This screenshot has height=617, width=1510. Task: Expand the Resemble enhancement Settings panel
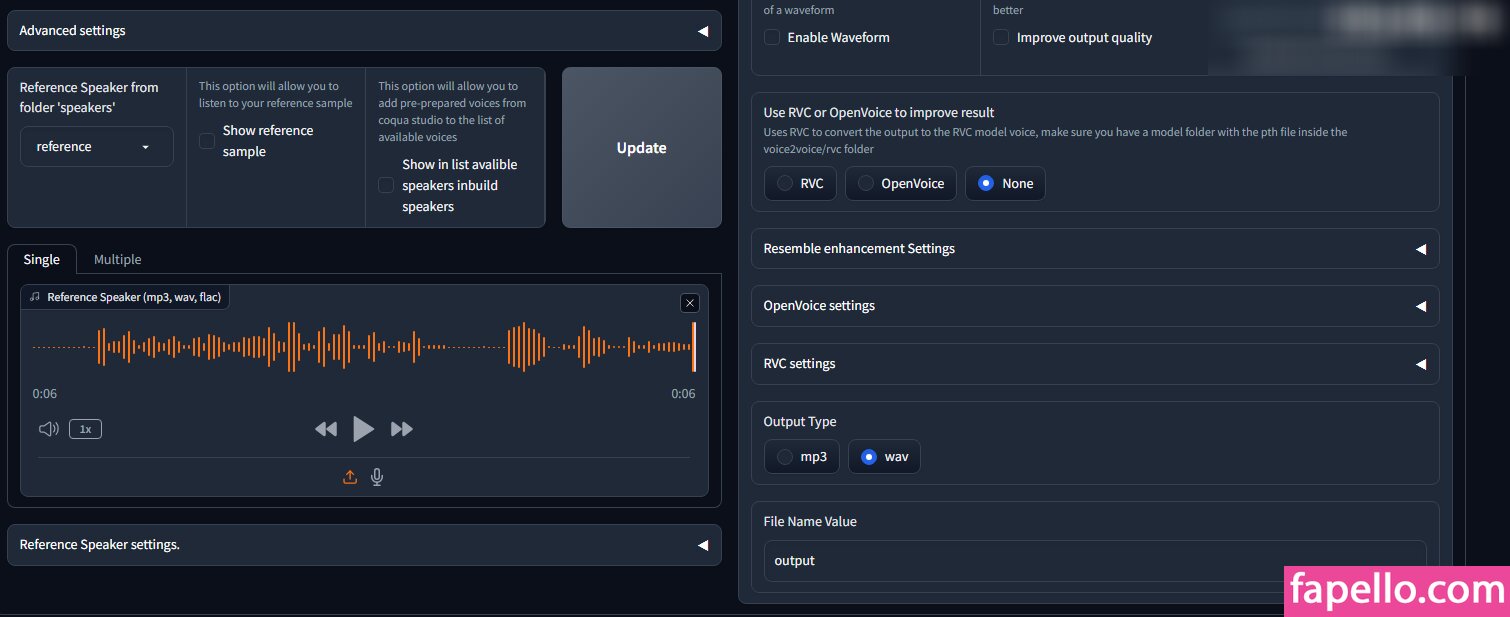click(x=1094, y=249)
